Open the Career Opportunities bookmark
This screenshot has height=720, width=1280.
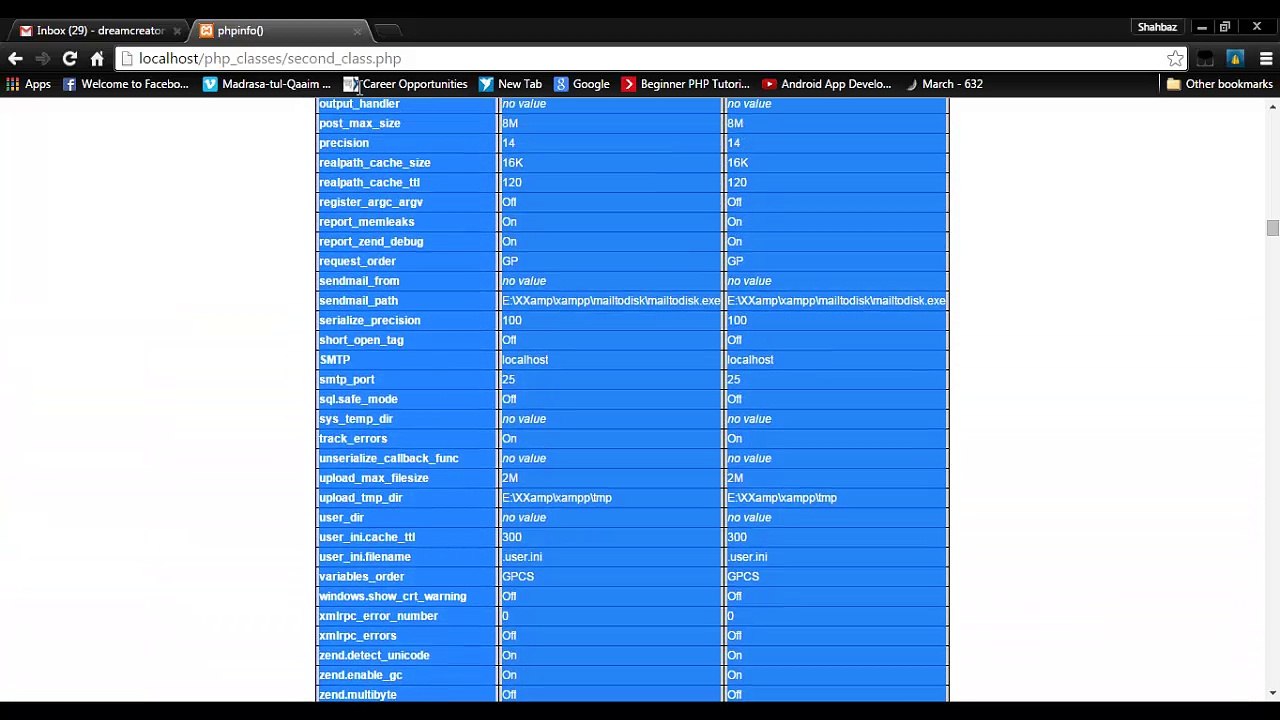click(405, 84)
